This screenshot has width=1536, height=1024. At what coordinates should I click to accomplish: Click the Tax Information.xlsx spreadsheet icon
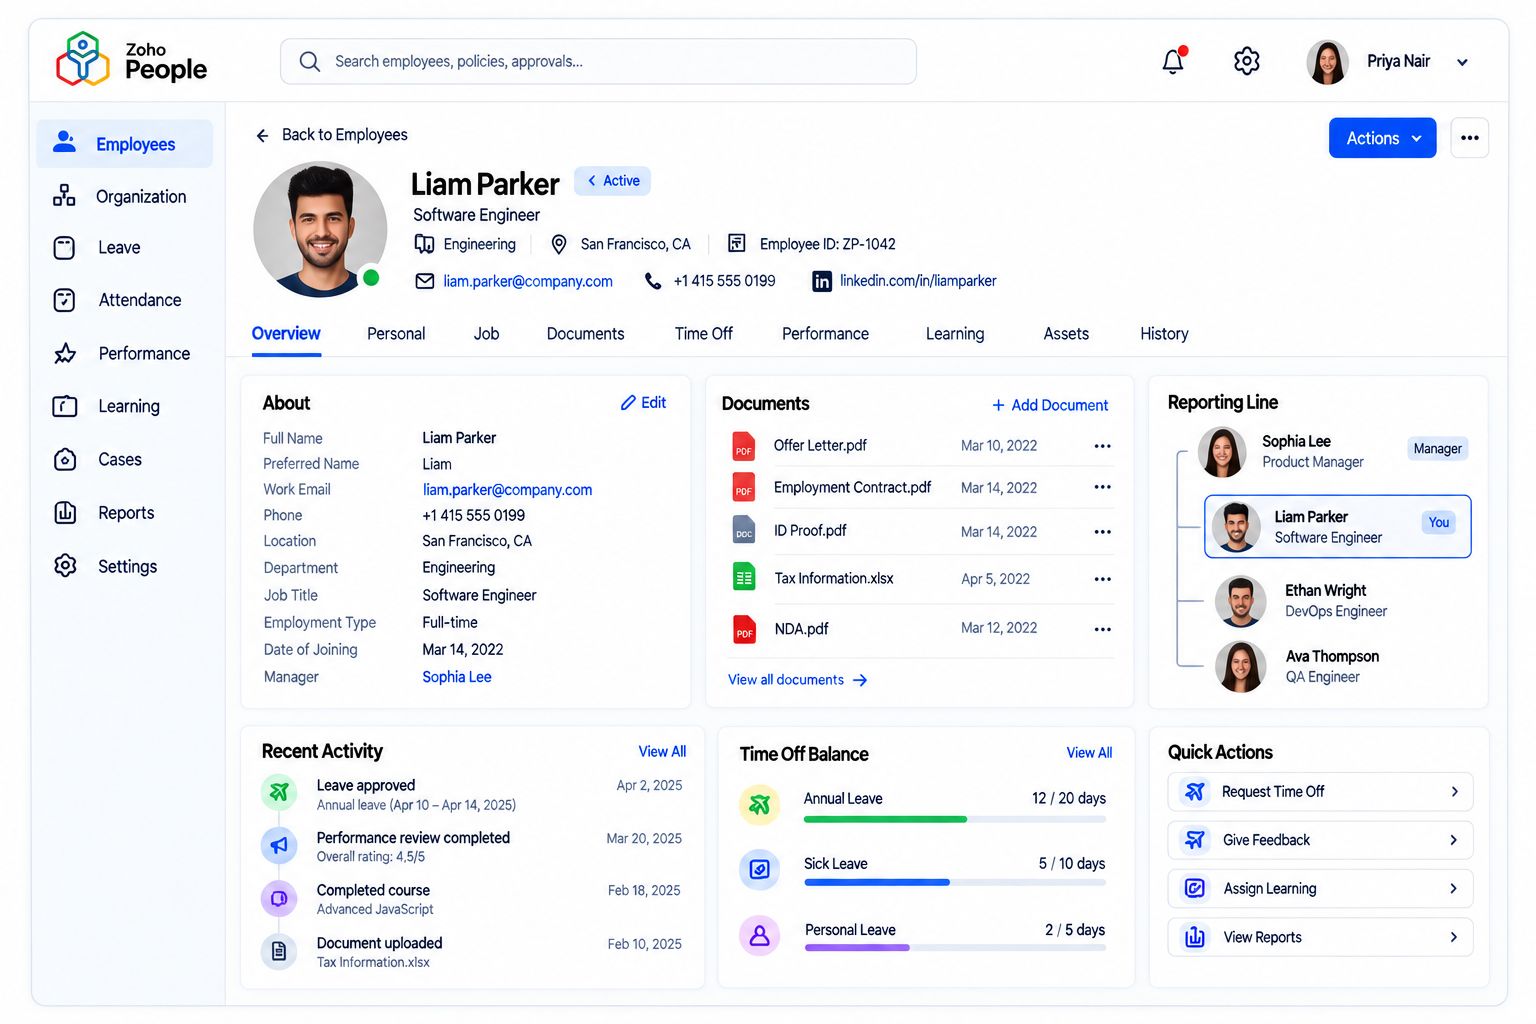point(744,577)
